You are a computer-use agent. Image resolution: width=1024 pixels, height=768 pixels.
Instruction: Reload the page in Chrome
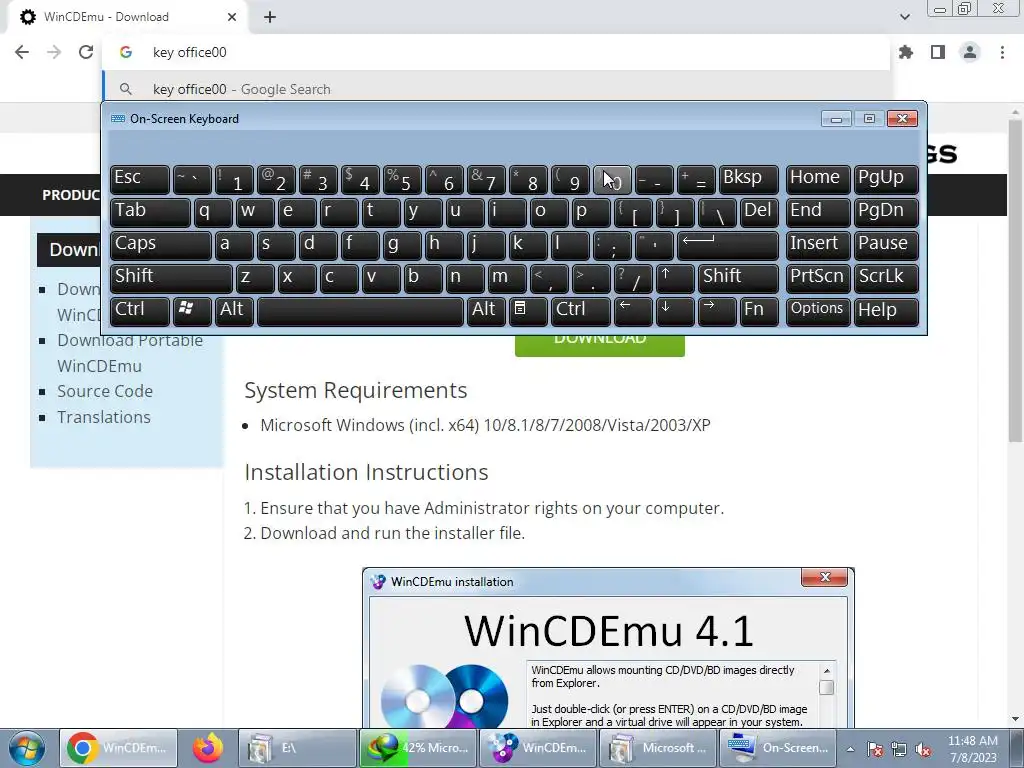86,52
